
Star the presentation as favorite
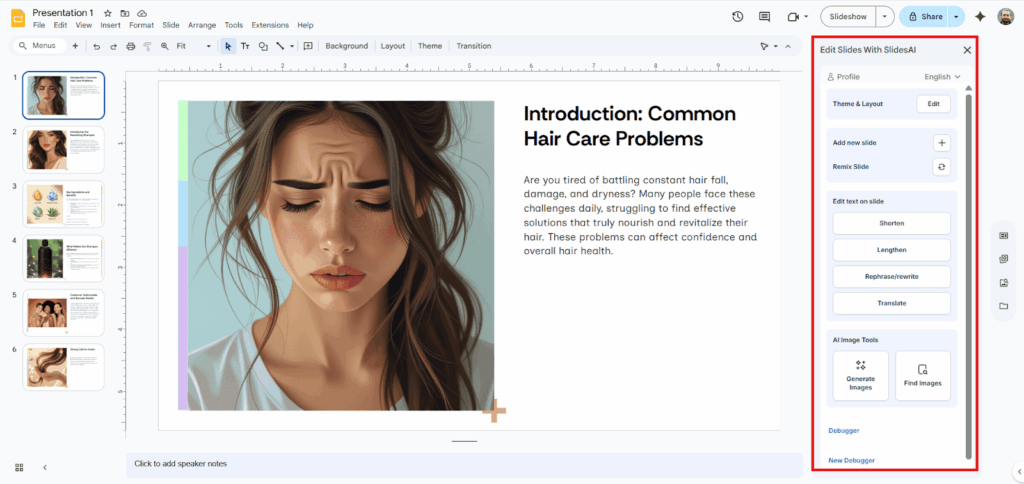pyautogui.click(x=108, y=13)
